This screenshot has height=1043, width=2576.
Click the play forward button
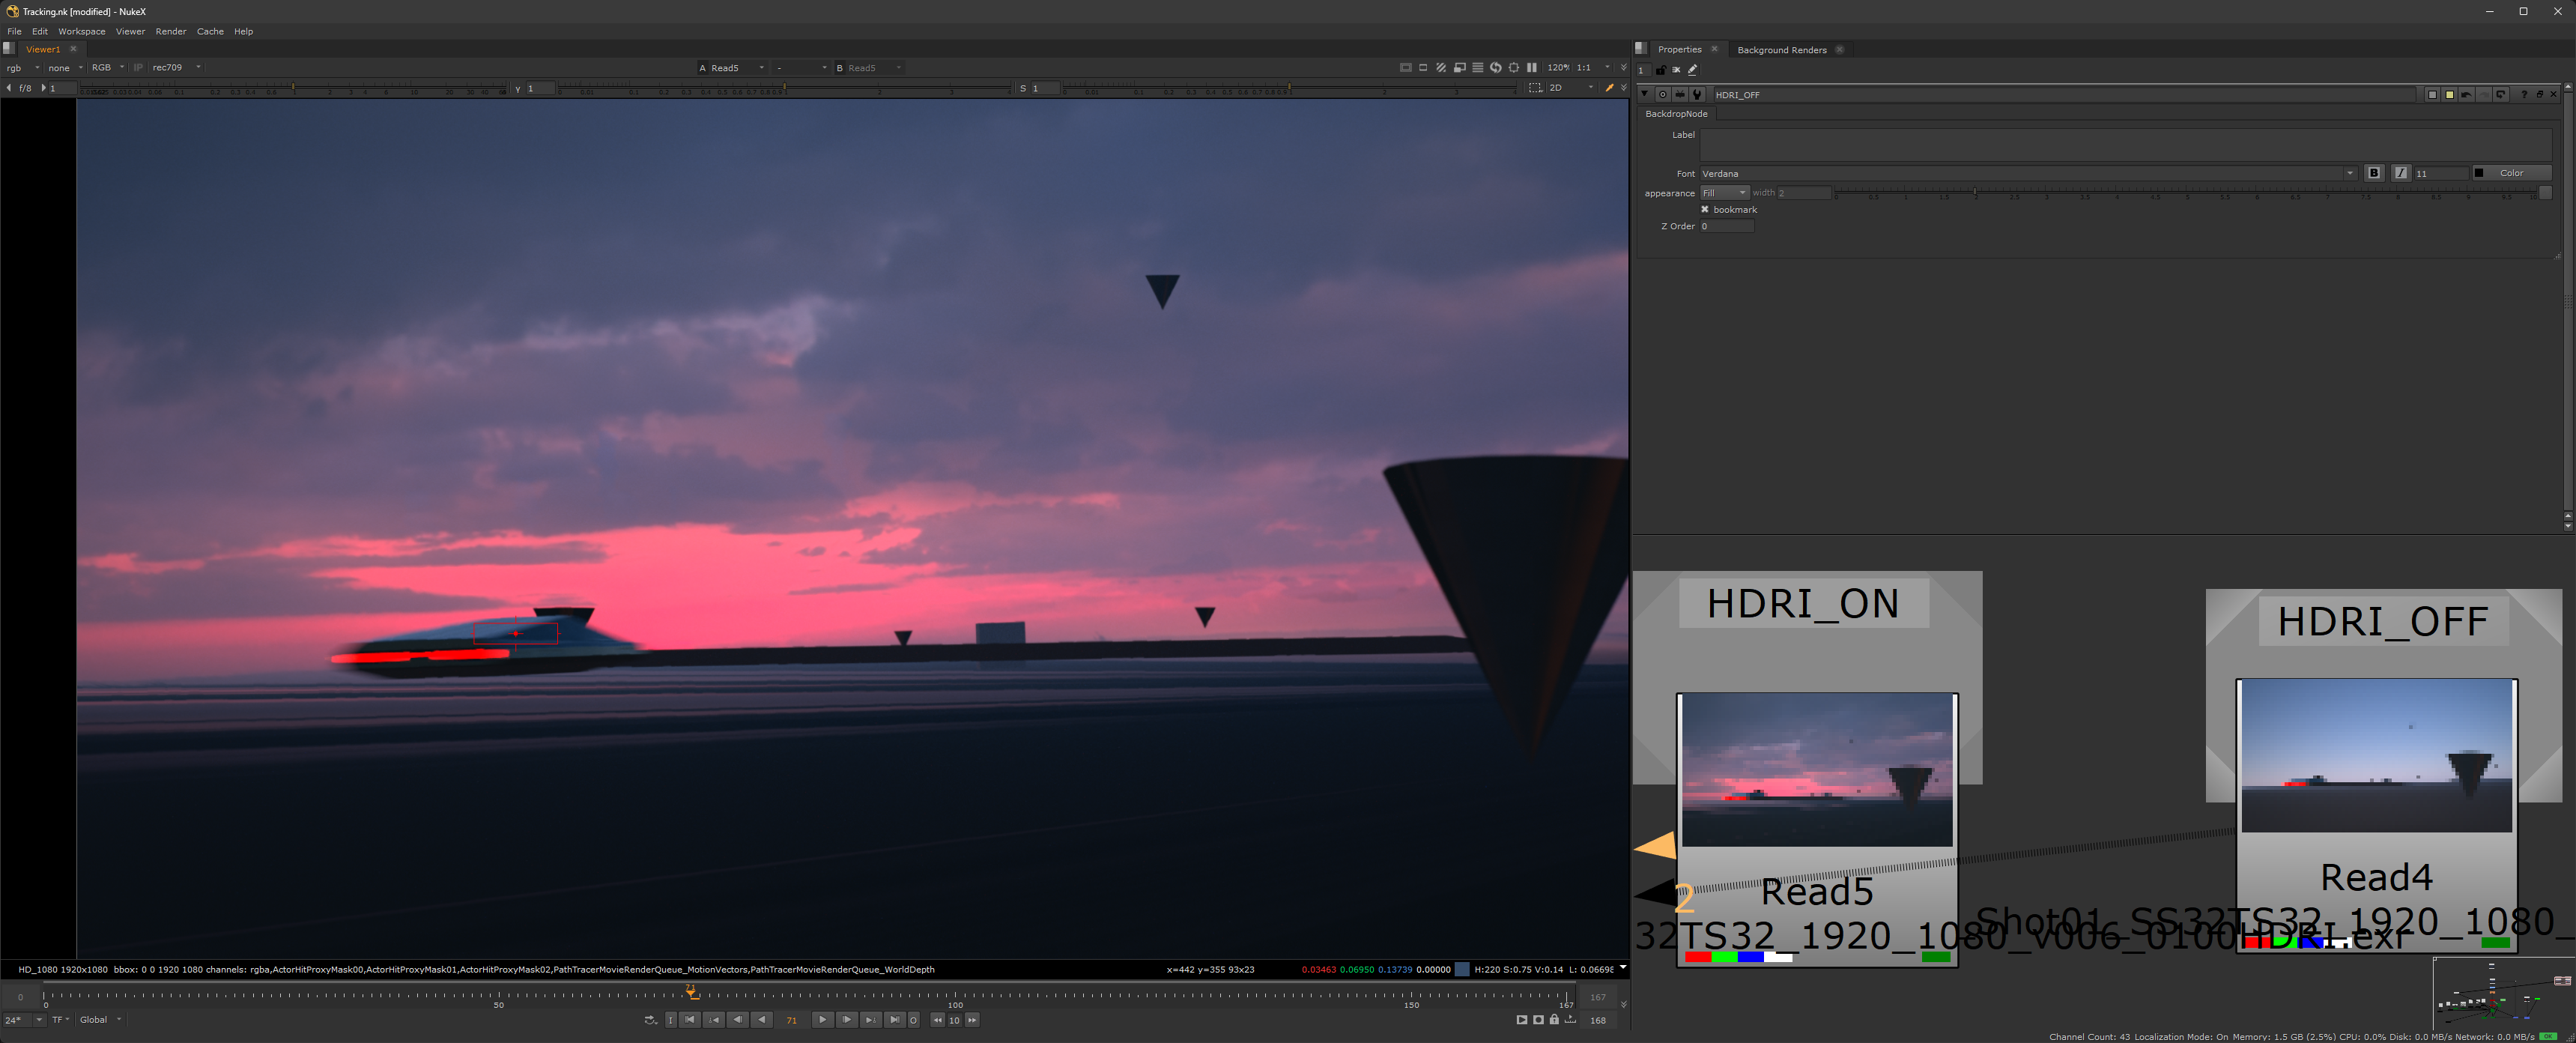[x=822, y=1020]
